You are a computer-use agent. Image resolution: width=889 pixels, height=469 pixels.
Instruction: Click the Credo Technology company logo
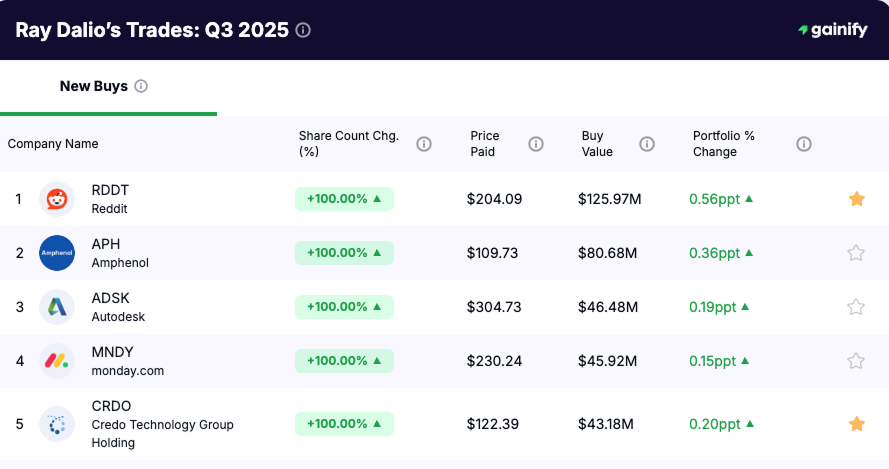point(57,424)
